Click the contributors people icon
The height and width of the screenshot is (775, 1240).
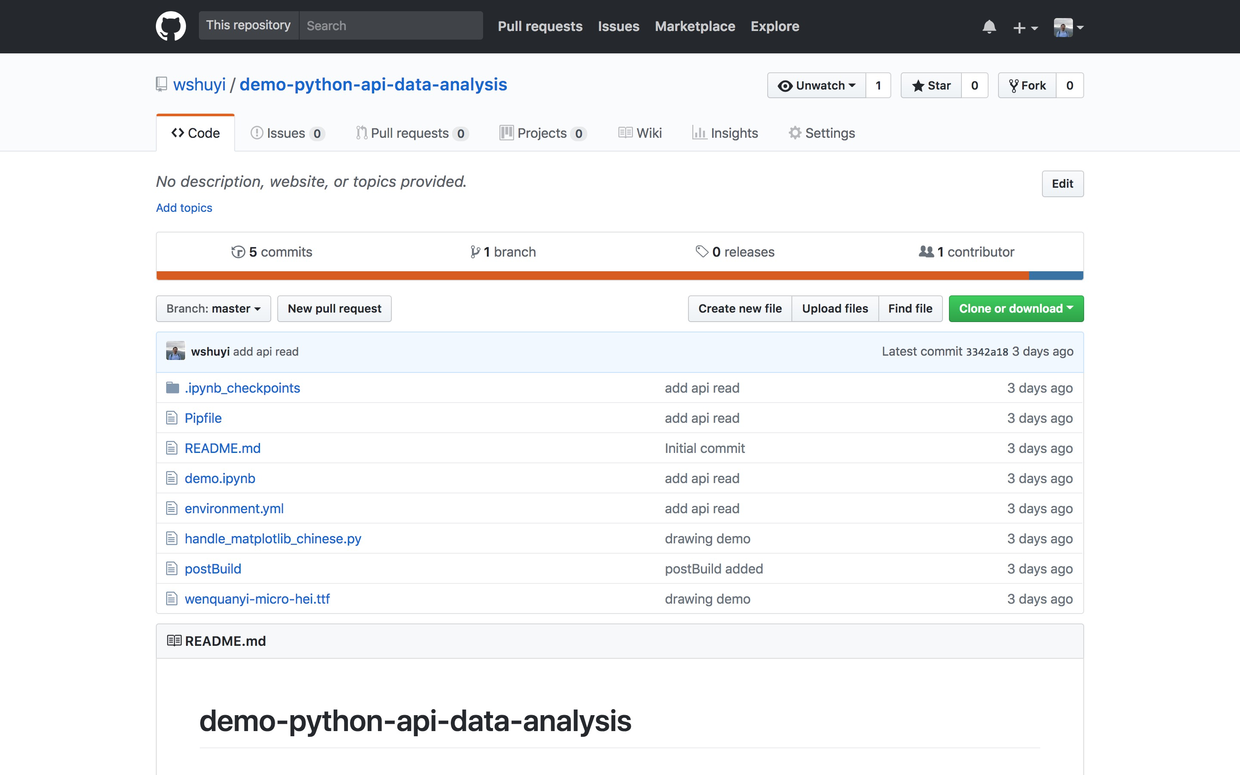tap(926, 252)
